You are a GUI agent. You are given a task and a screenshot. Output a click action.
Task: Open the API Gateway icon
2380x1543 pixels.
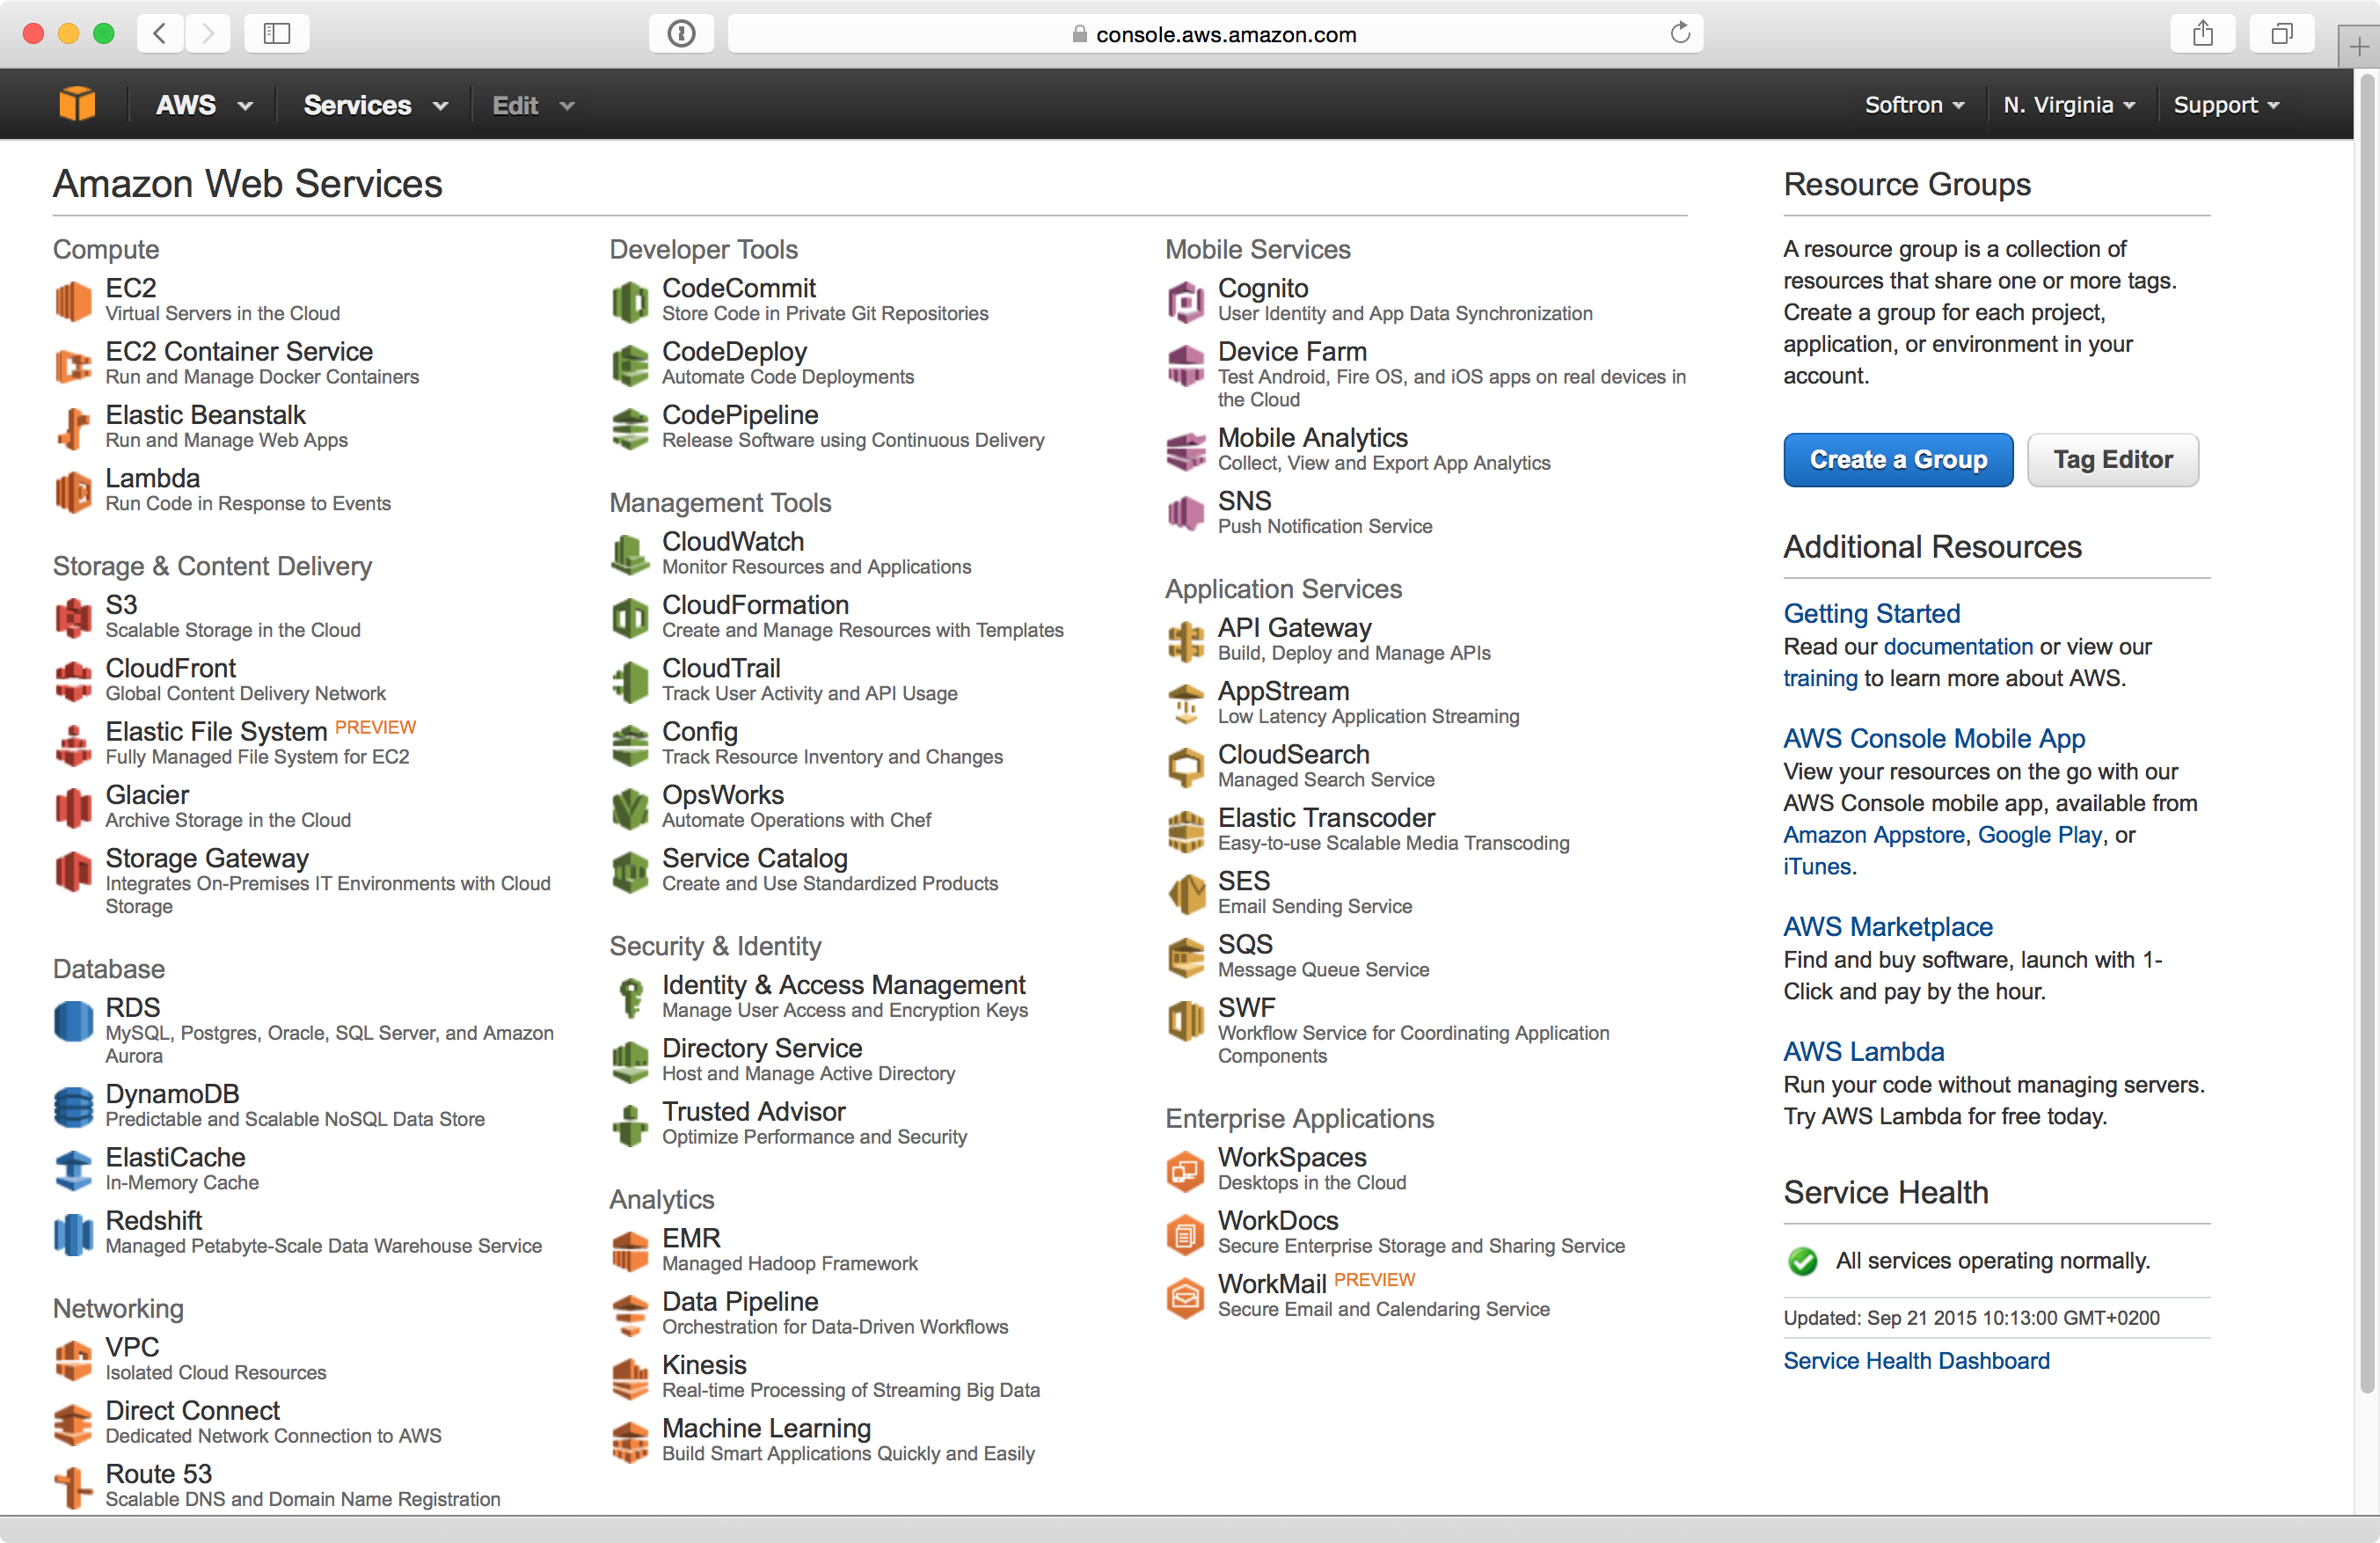(1186, 640)
